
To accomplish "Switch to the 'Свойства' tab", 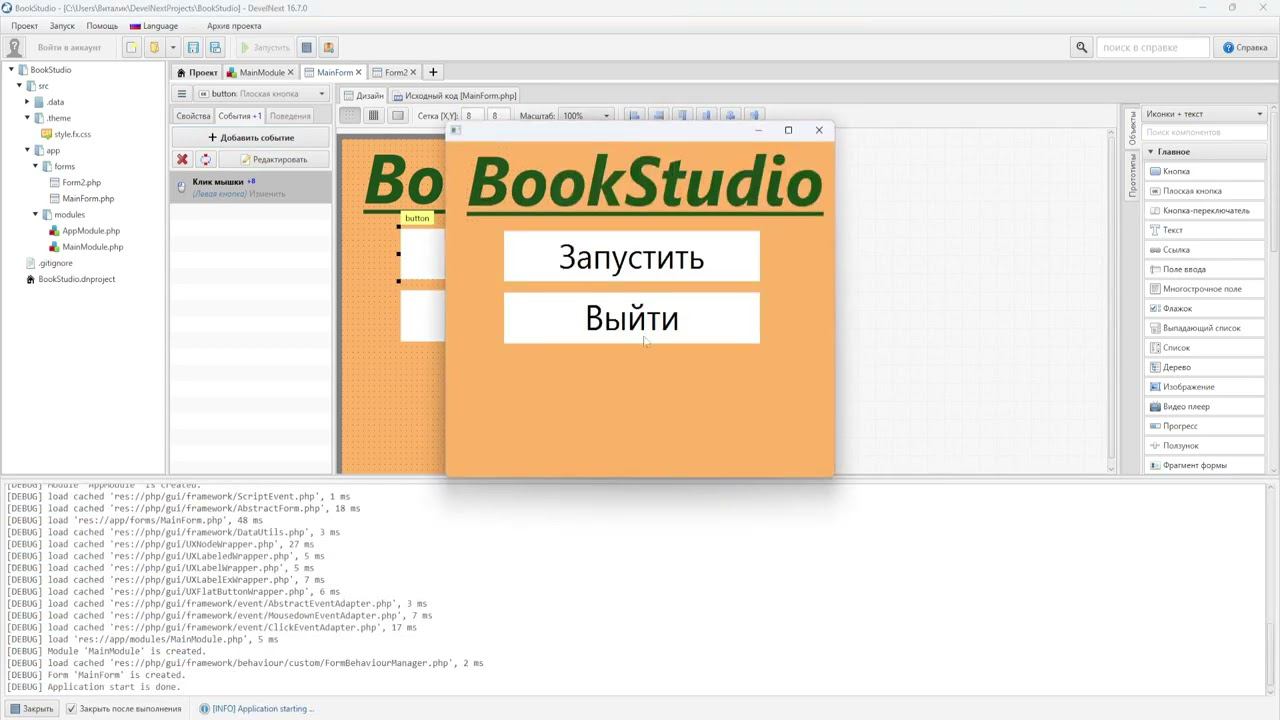I will pyautogui.click(x=193, y=116).
